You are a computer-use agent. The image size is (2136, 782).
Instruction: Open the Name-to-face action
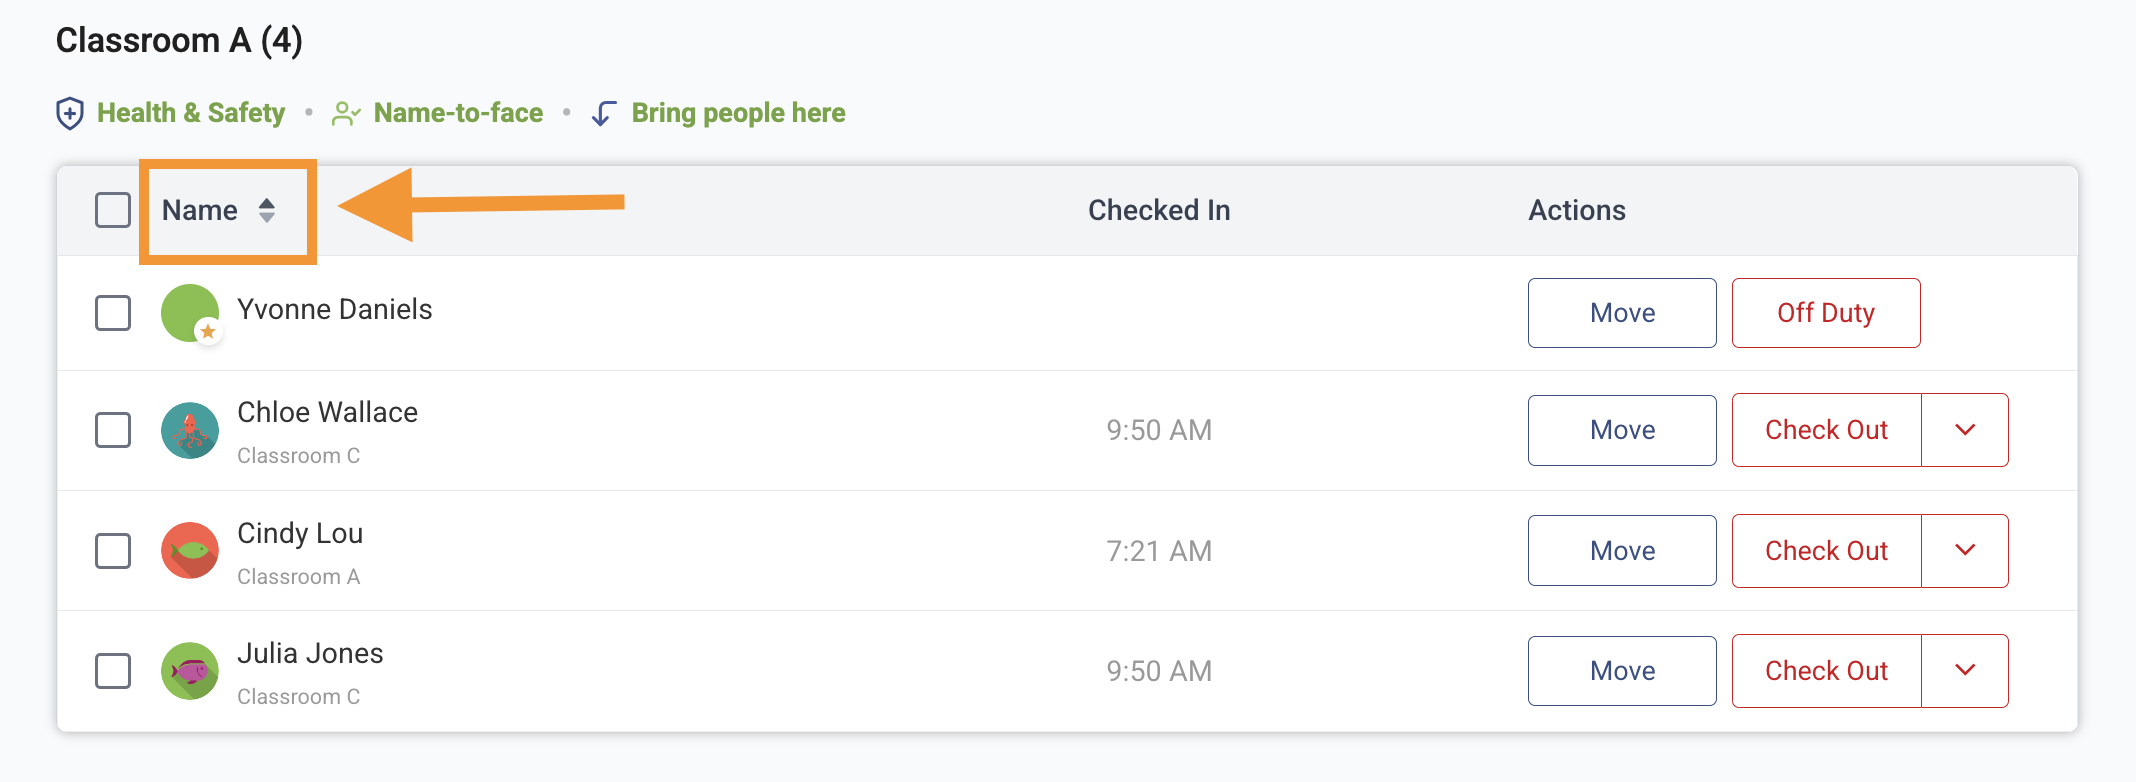(x=457, y=113)
